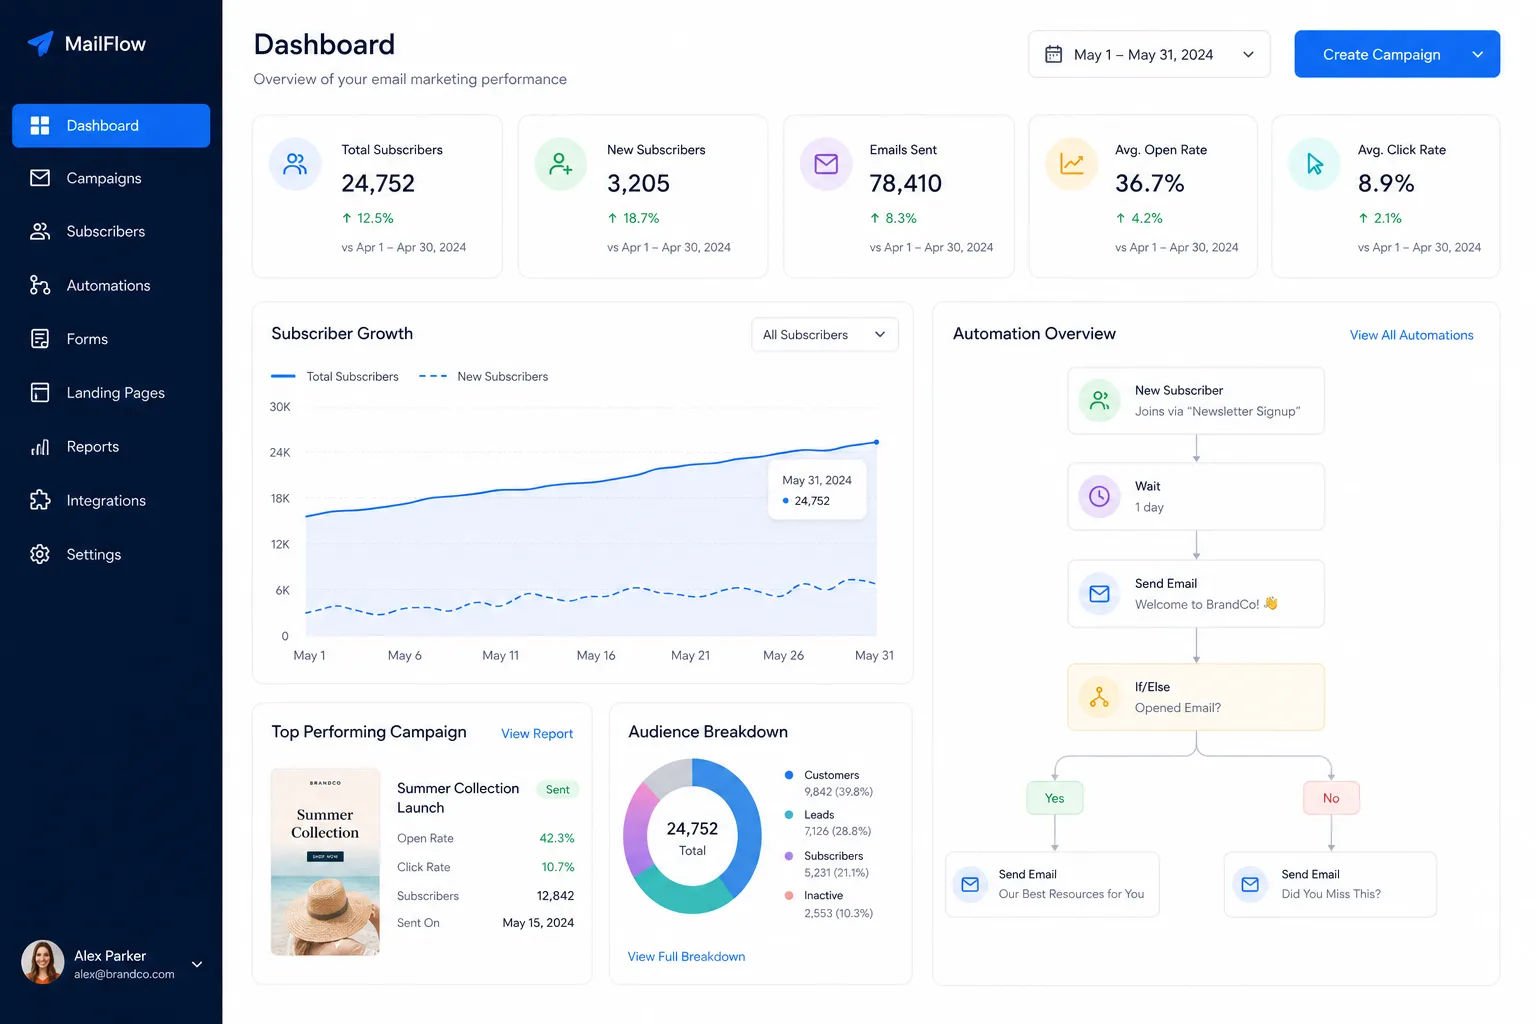Click the Wait 1 day automation step
1536x1024 pixels.
pos(1196,496)
